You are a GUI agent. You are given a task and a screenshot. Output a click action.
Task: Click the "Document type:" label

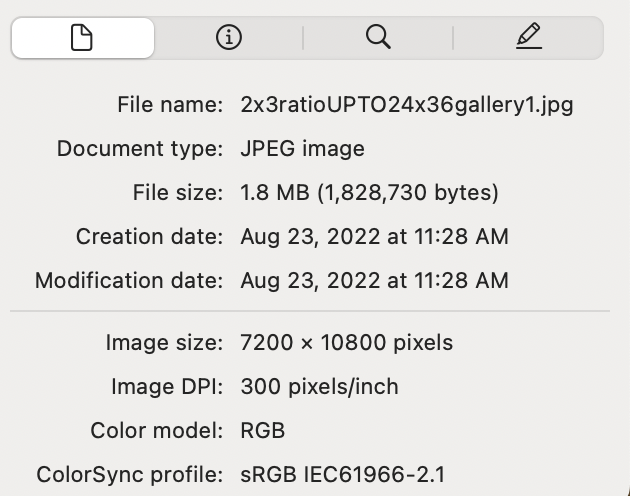[x=139, y=149]
